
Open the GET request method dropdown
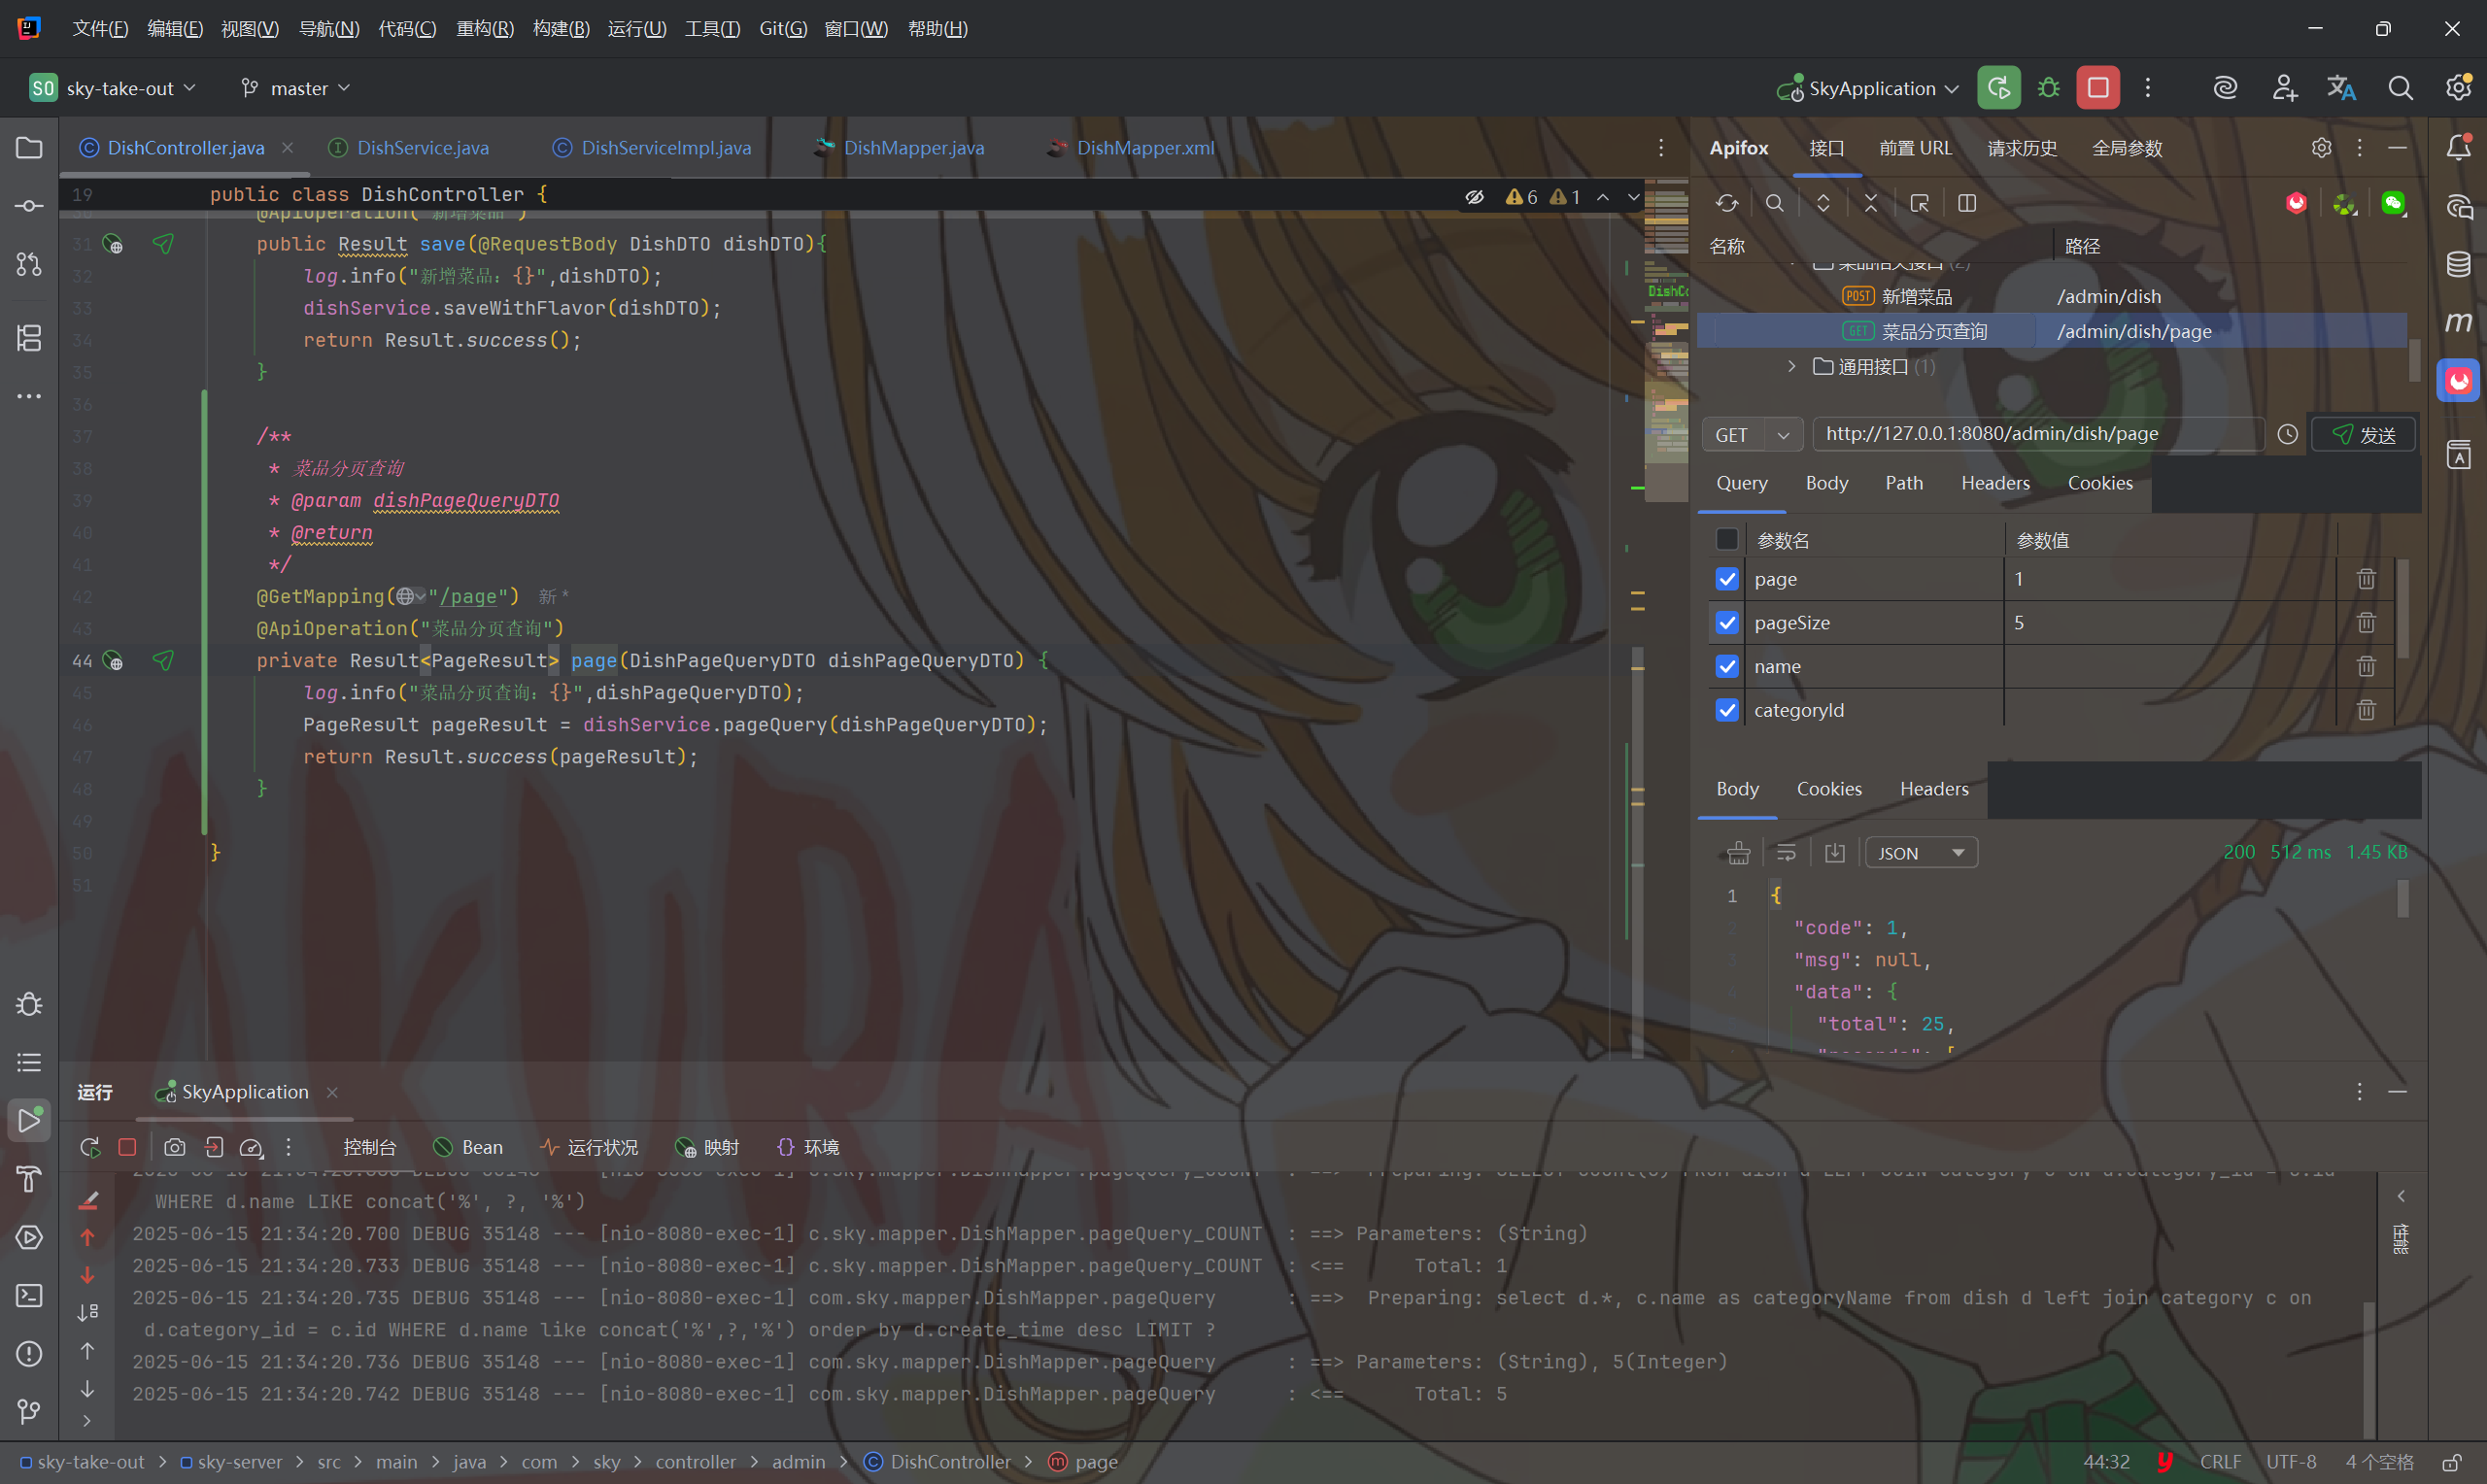(x=1752, y=435)
